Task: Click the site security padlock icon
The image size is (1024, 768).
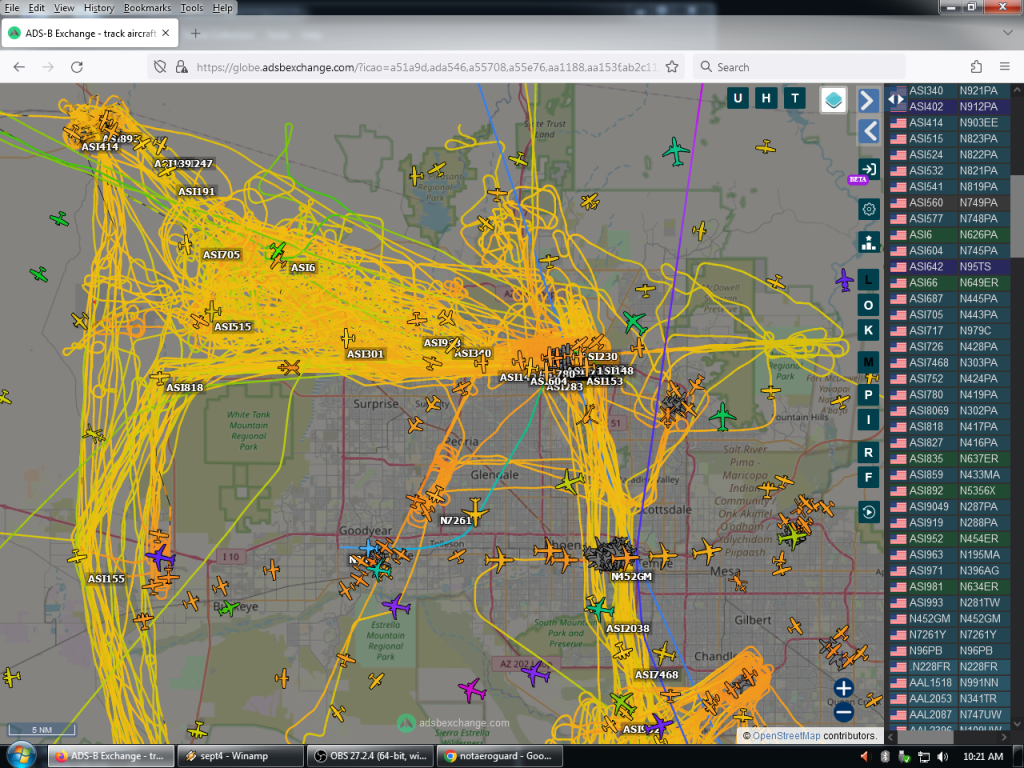Action: 182,67
